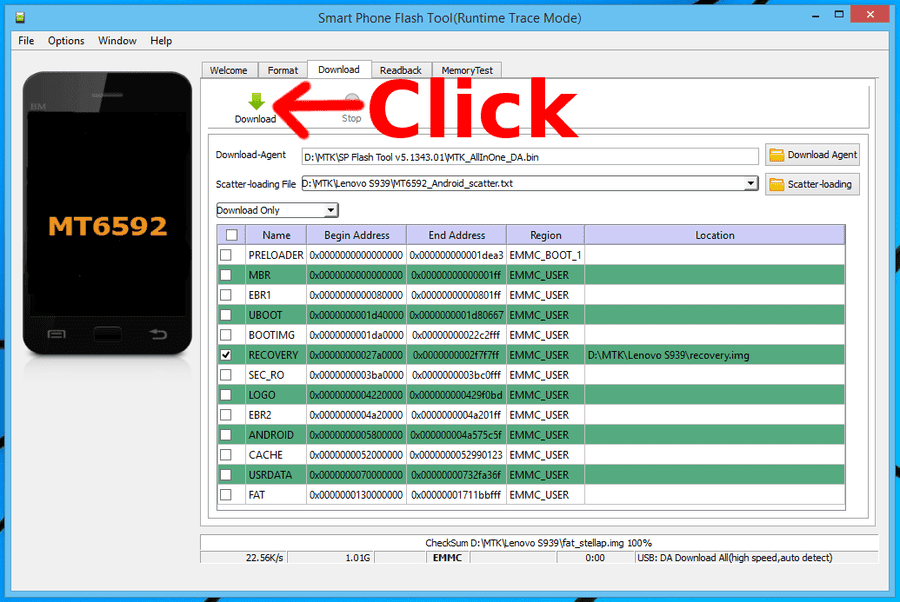Expand the Scatter-loading File dropdown arrow

click(x=751, y=184)
